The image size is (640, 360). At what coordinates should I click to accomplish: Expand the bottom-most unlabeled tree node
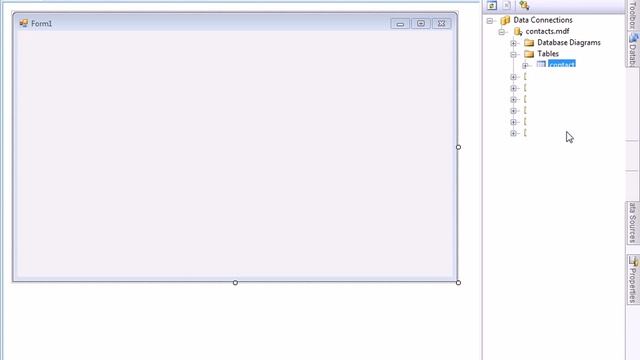click(513, 133)
